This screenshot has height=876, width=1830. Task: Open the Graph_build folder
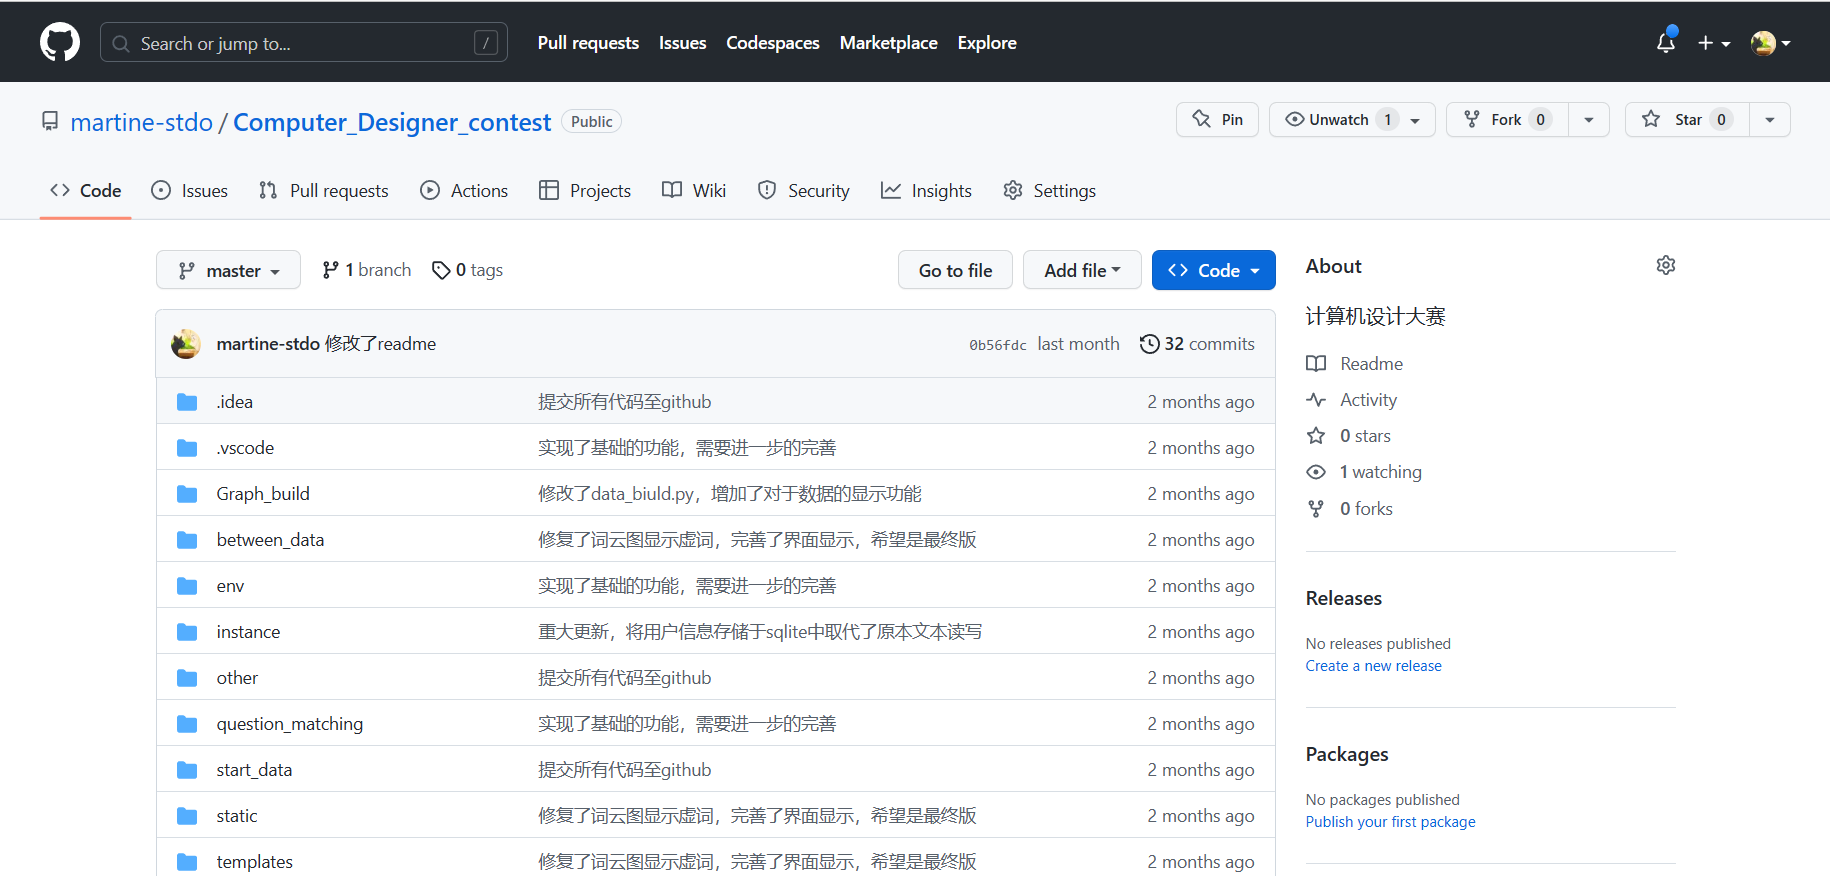click(x=263, y=494)
